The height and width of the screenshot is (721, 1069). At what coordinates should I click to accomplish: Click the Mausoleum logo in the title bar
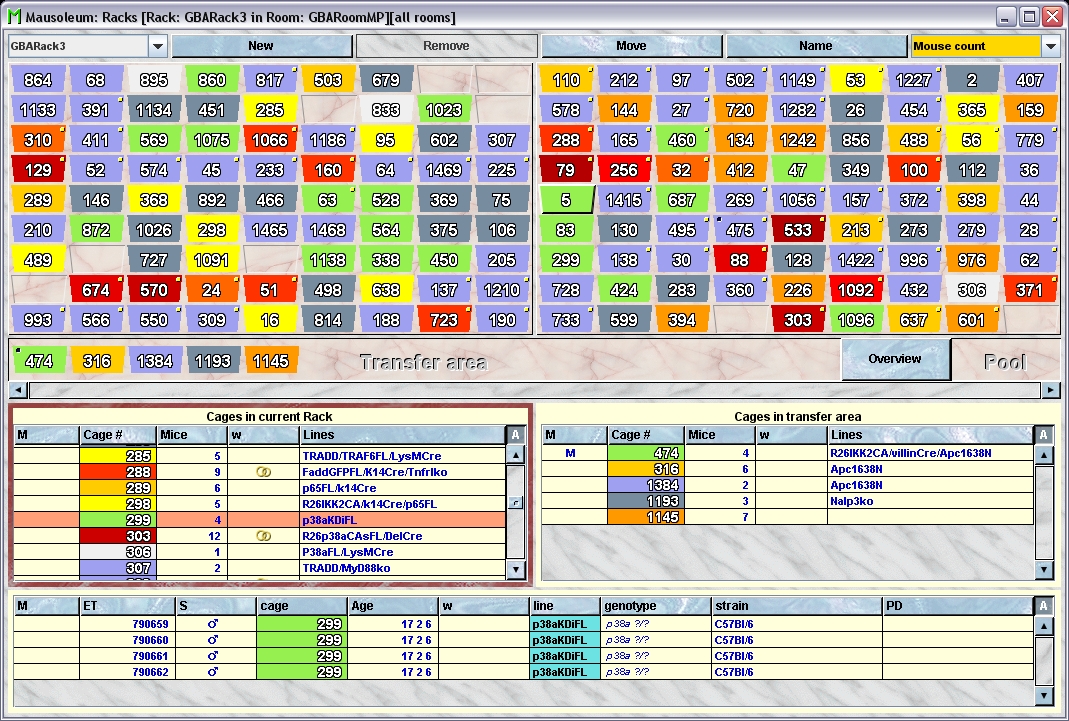point(14,16)
